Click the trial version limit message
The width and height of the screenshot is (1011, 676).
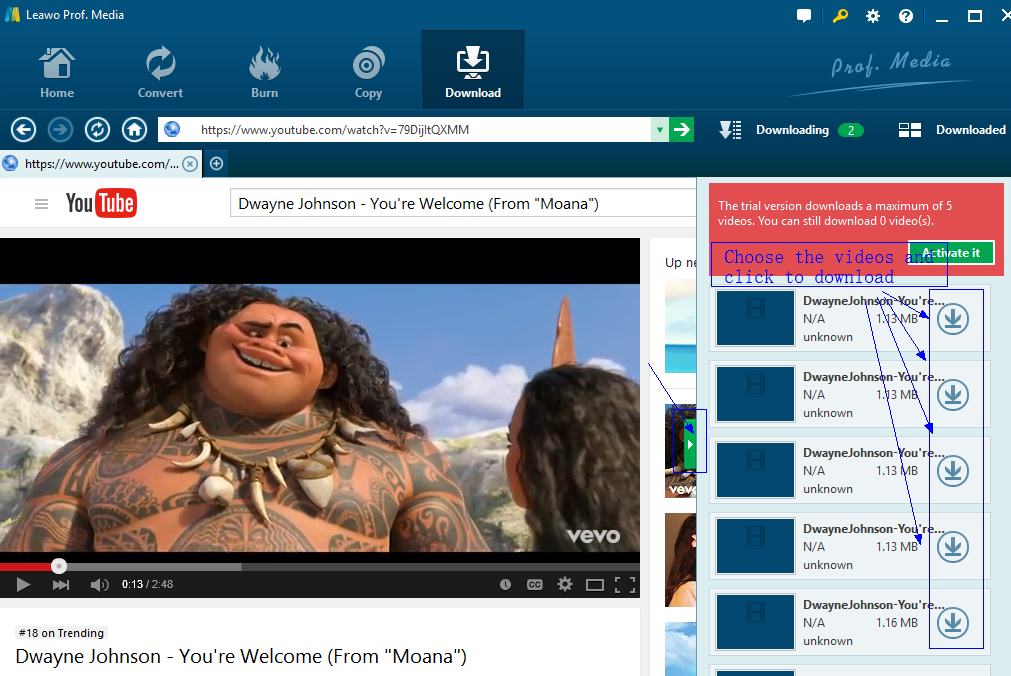coord(835,213)
